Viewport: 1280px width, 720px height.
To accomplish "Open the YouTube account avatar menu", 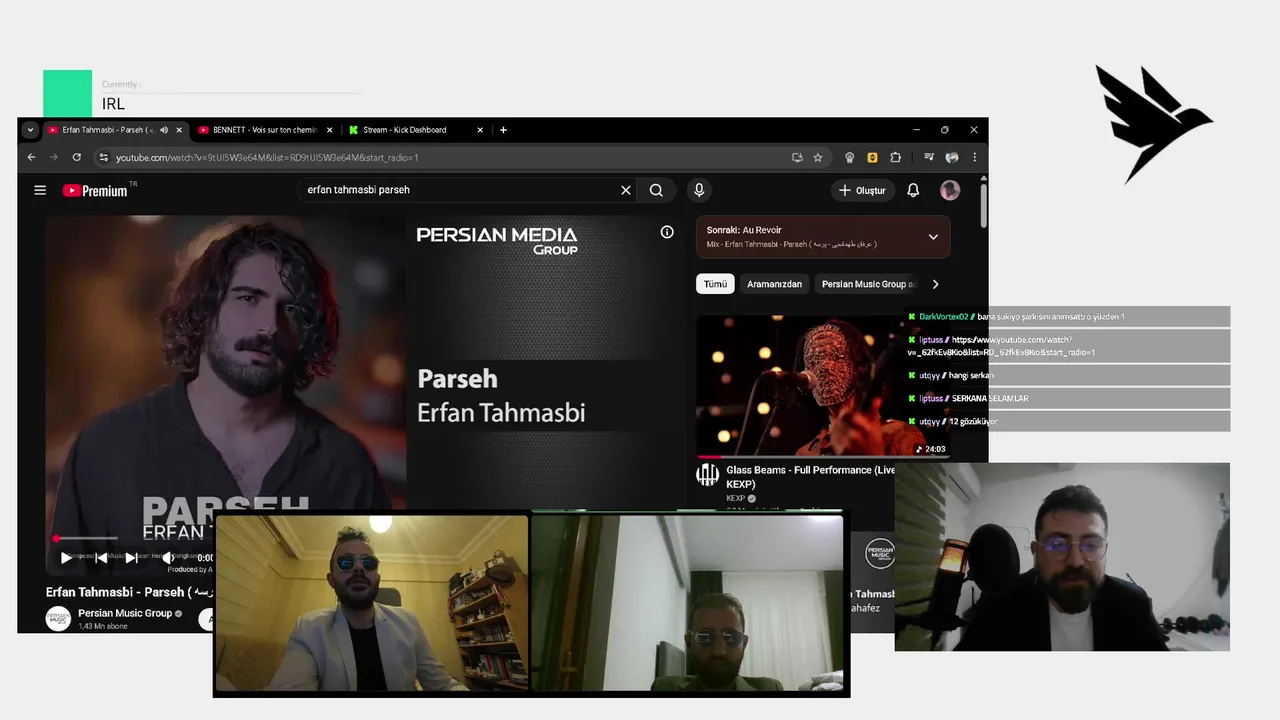I will click(x=950, y=190).
